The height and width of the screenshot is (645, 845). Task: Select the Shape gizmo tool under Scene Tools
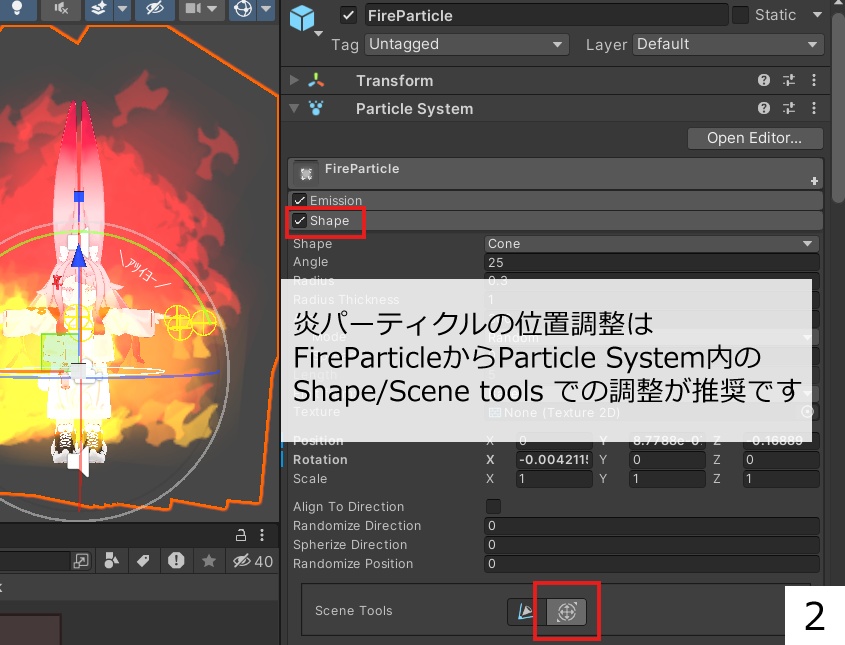click(566, 611)
